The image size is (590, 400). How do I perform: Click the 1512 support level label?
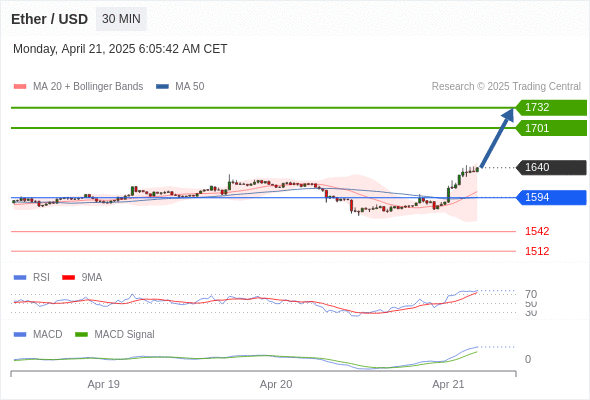(x=537, y=251)
